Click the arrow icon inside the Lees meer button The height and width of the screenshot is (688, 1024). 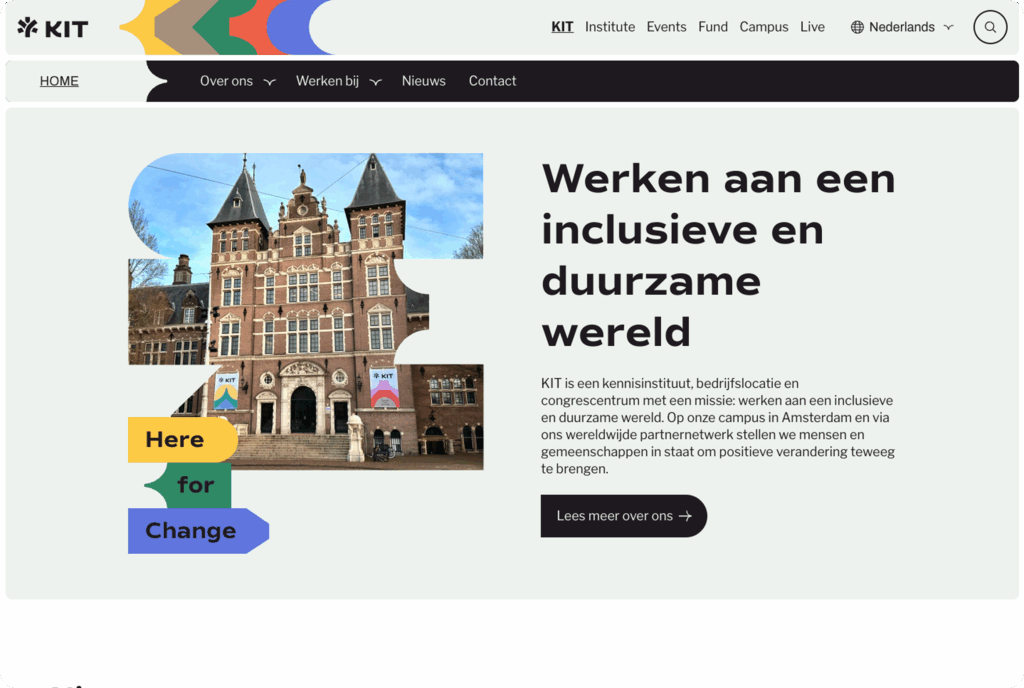[x=684, y=516]
